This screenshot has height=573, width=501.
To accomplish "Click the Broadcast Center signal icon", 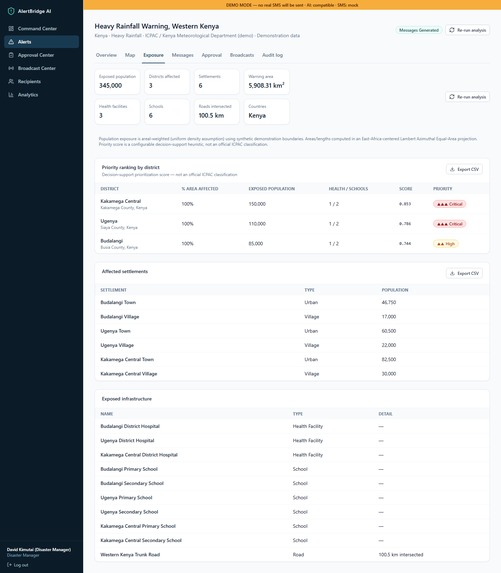I will 11,68.
